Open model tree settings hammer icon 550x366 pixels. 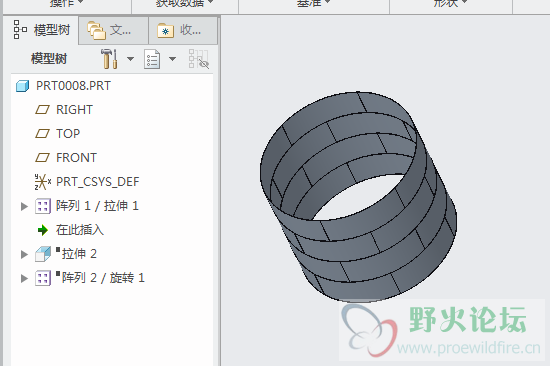pyautogui.click(x=109, y=59)
